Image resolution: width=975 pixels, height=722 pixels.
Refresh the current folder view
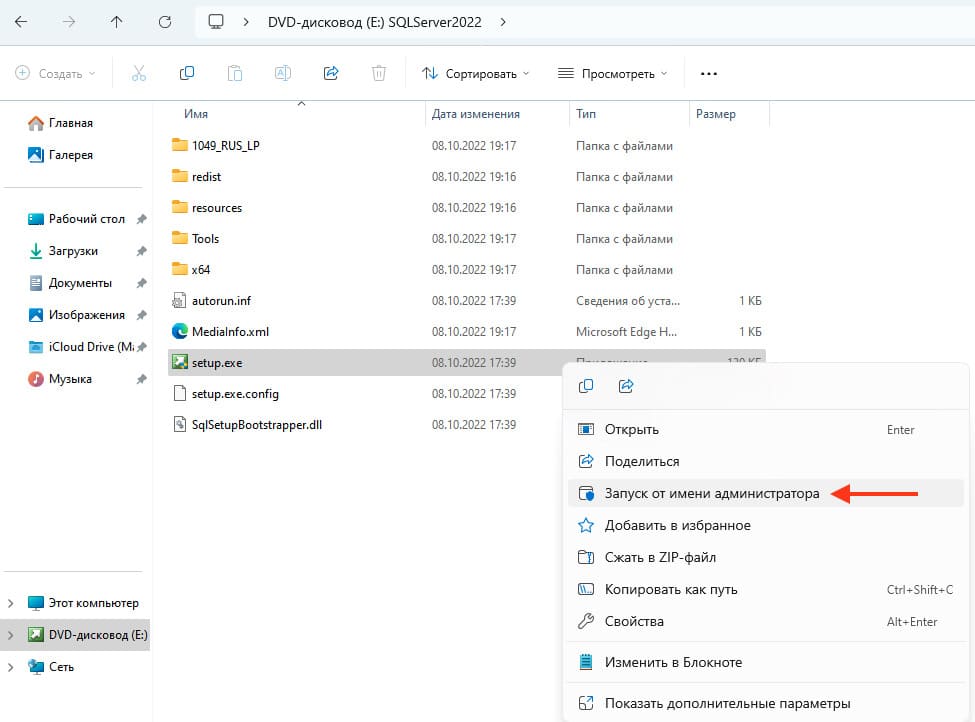(165, 22)
